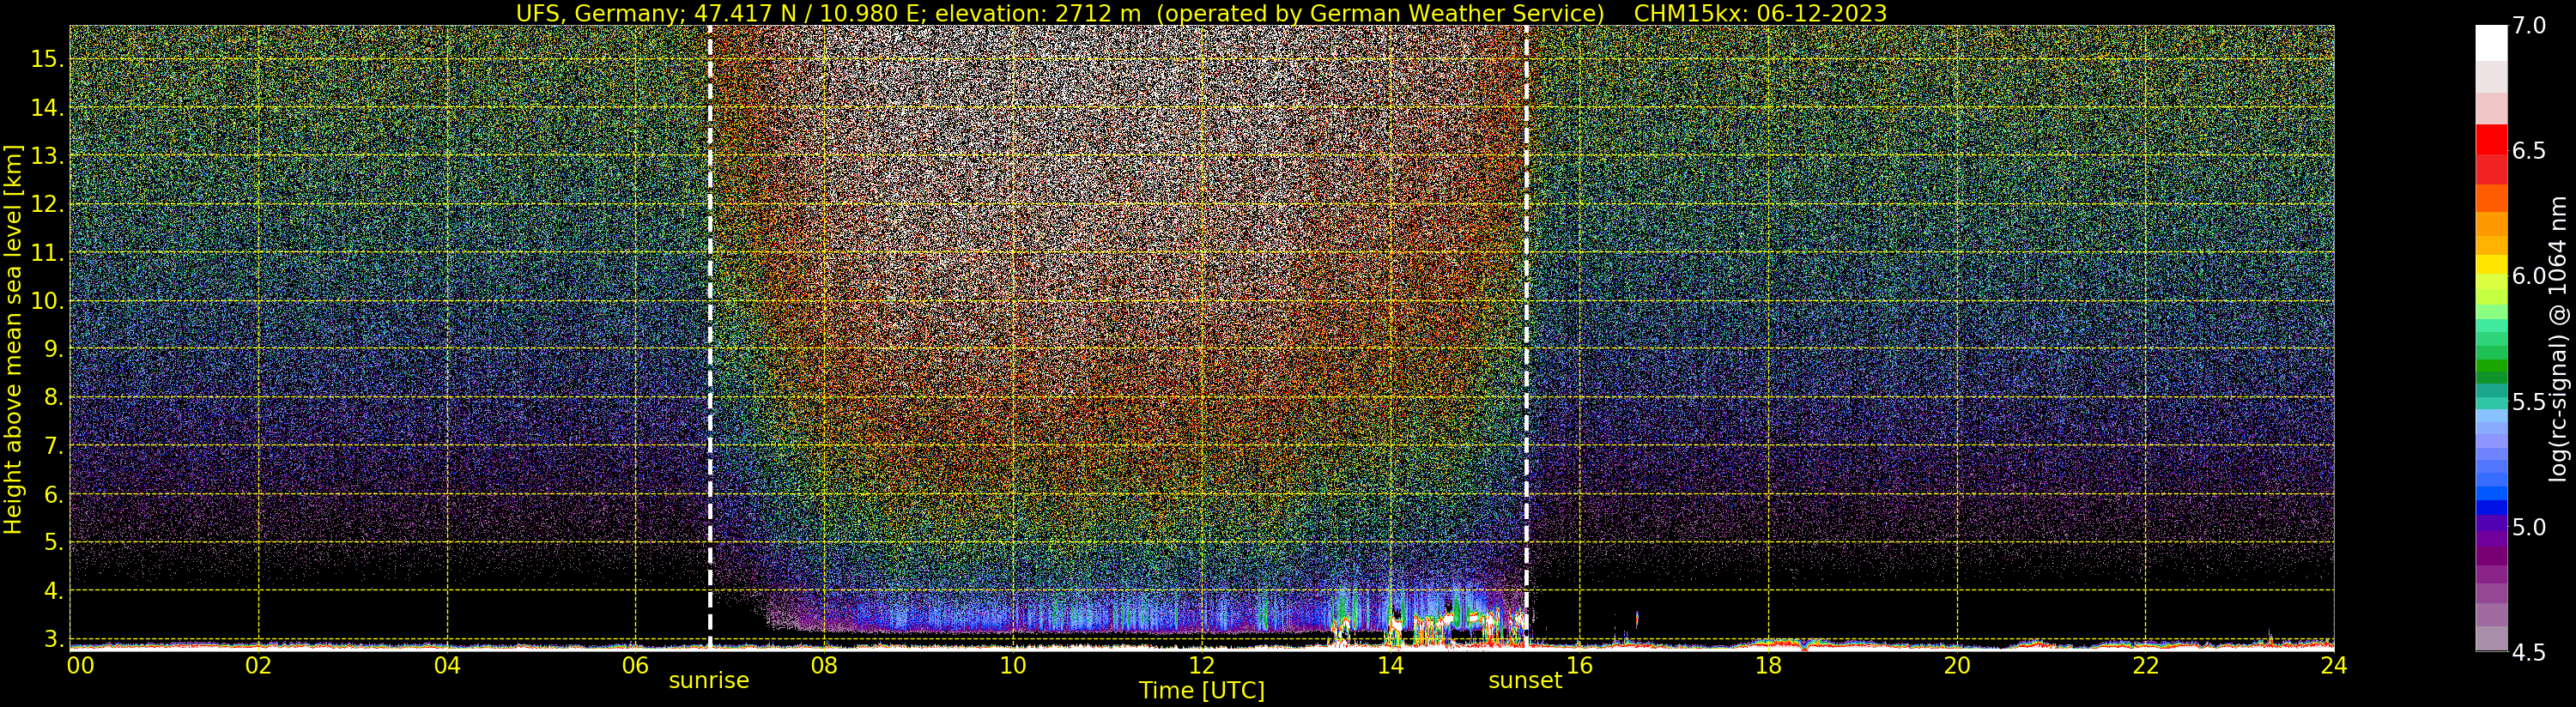The height and width of the screenshot is (707, 2576).
Task: Click the time axis tick '16'
Action: click(x=1579, y=665)
